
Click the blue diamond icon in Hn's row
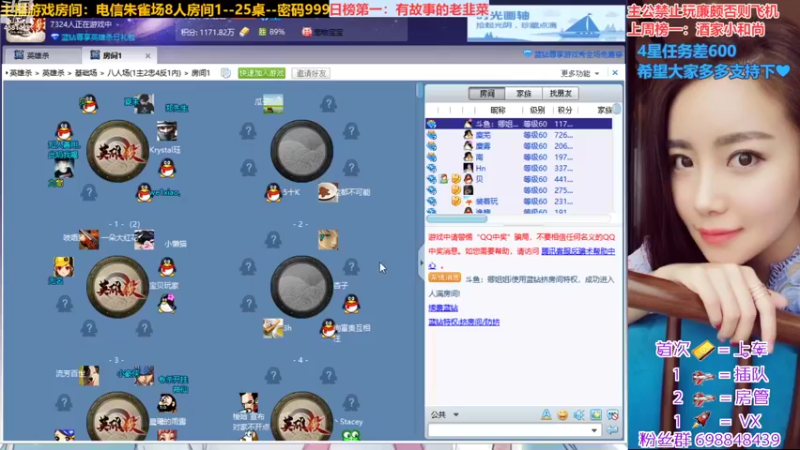click(432, 168)
